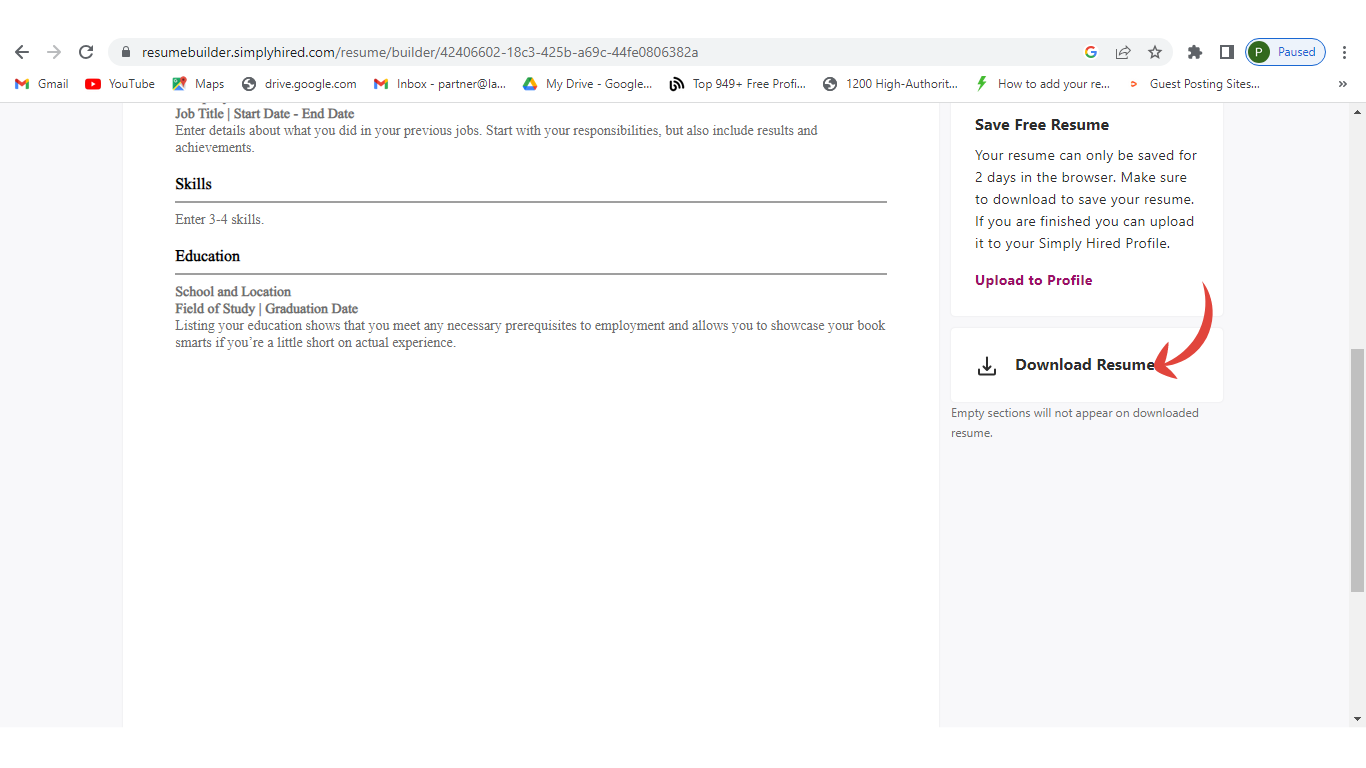Click the Google icon in address bar
Viewport: 1366px width, 768px height.
[x=1091, y=52]
